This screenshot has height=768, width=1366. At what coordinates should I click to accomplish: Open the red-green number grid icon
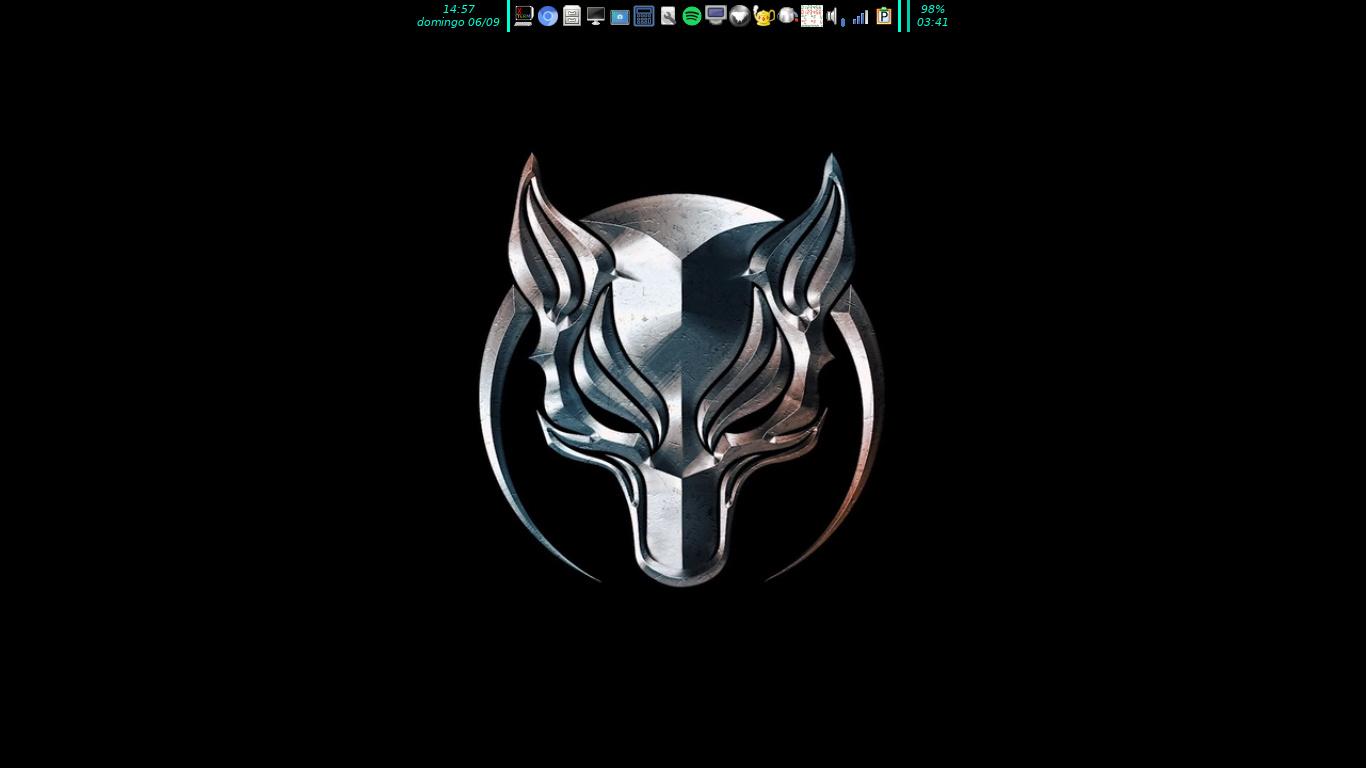(x=812, y=16)
